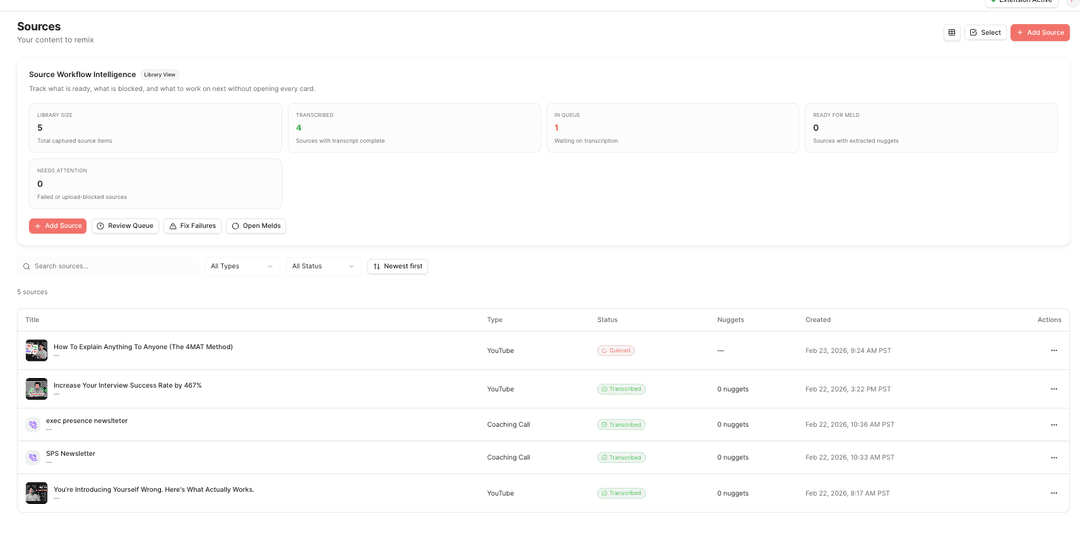Open actions menu for 4MAT Method row
The image size is (1080, 543).
(1054, 351)
